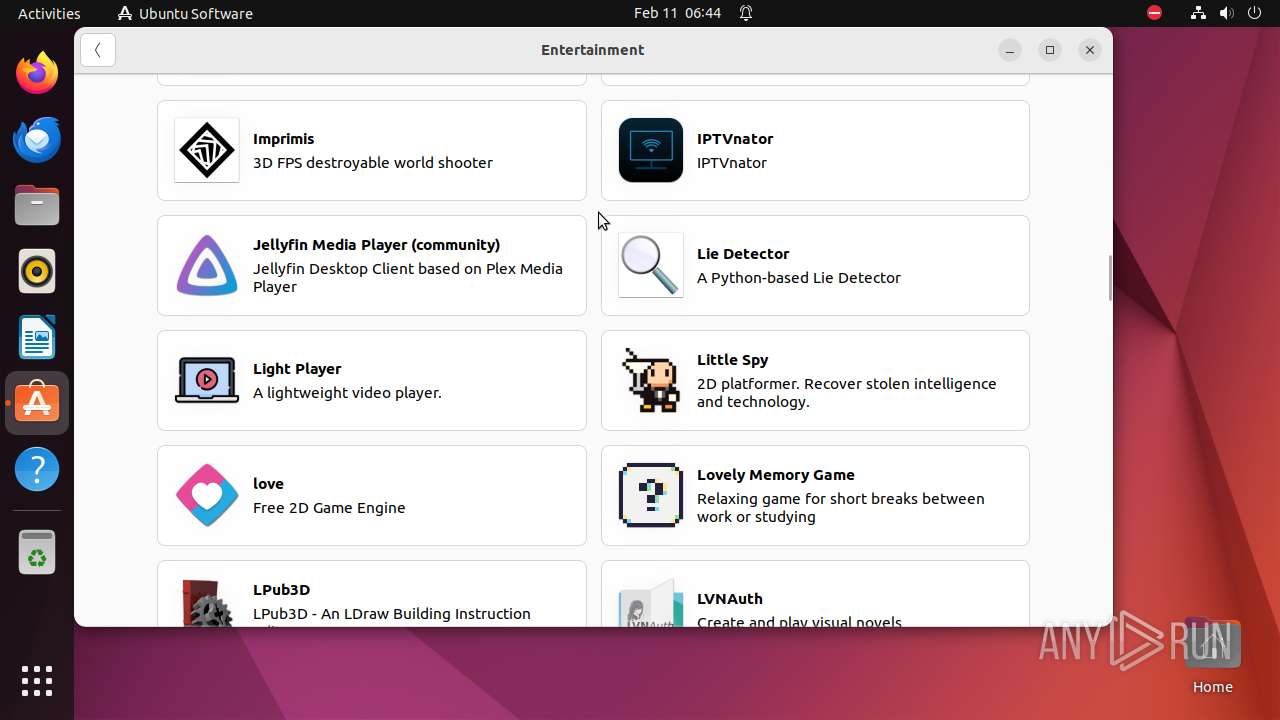Screen dimensions: 1280x720
Task: Open the network status icon
Action: [x=1198, y=13]
